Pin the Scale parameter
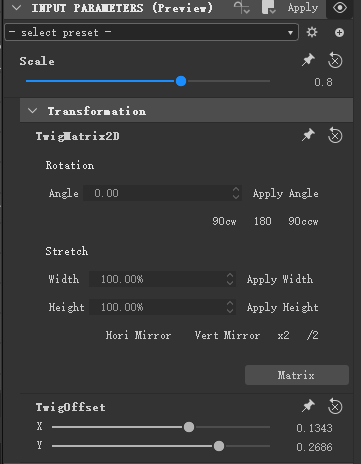This screenshot has width=361, height=464. pos(308,60)
